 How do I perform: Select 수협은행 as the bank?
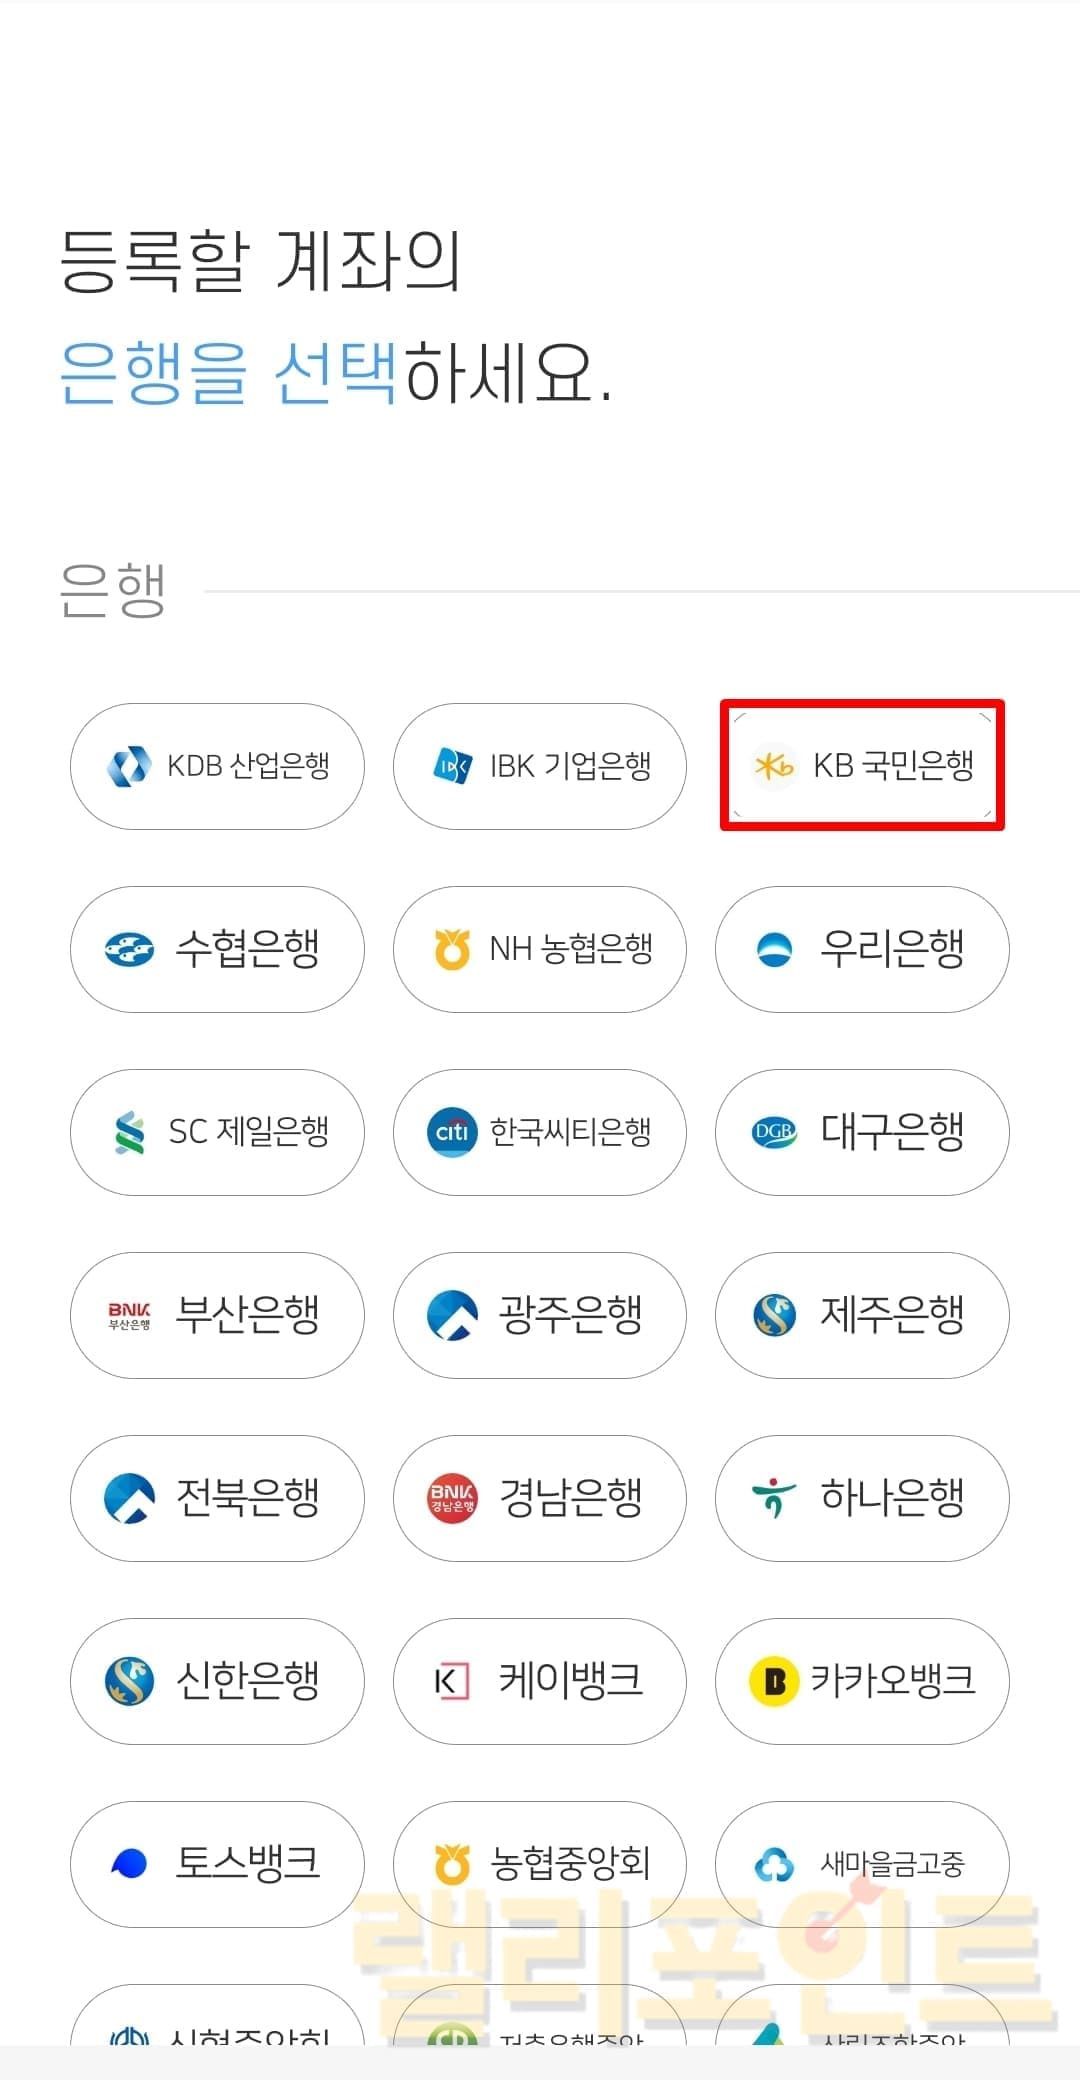[x=217, y=949]
